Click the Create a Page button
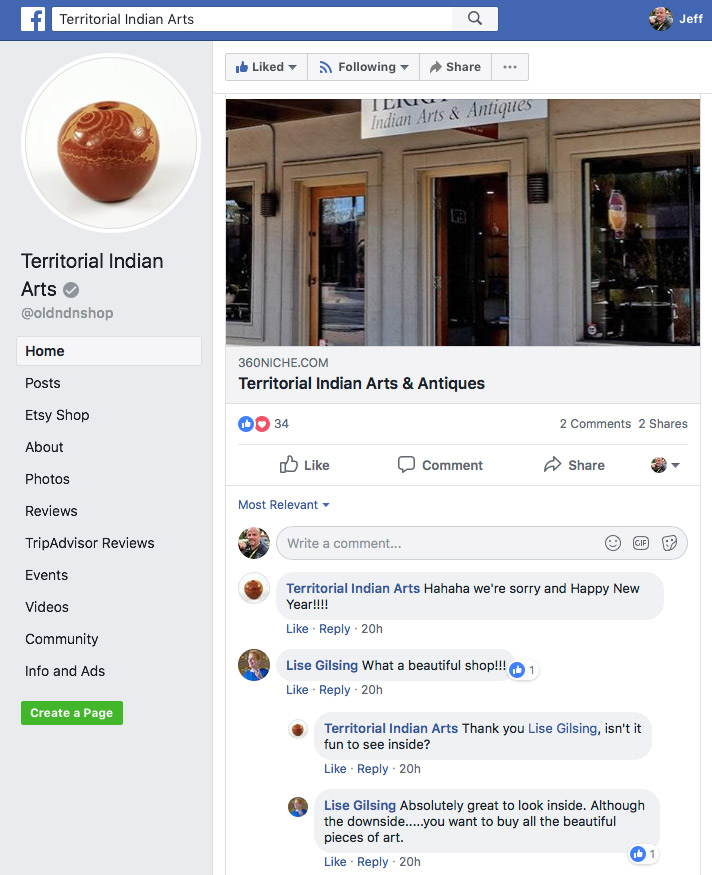712x875 pixels. [x=72, y=713]
